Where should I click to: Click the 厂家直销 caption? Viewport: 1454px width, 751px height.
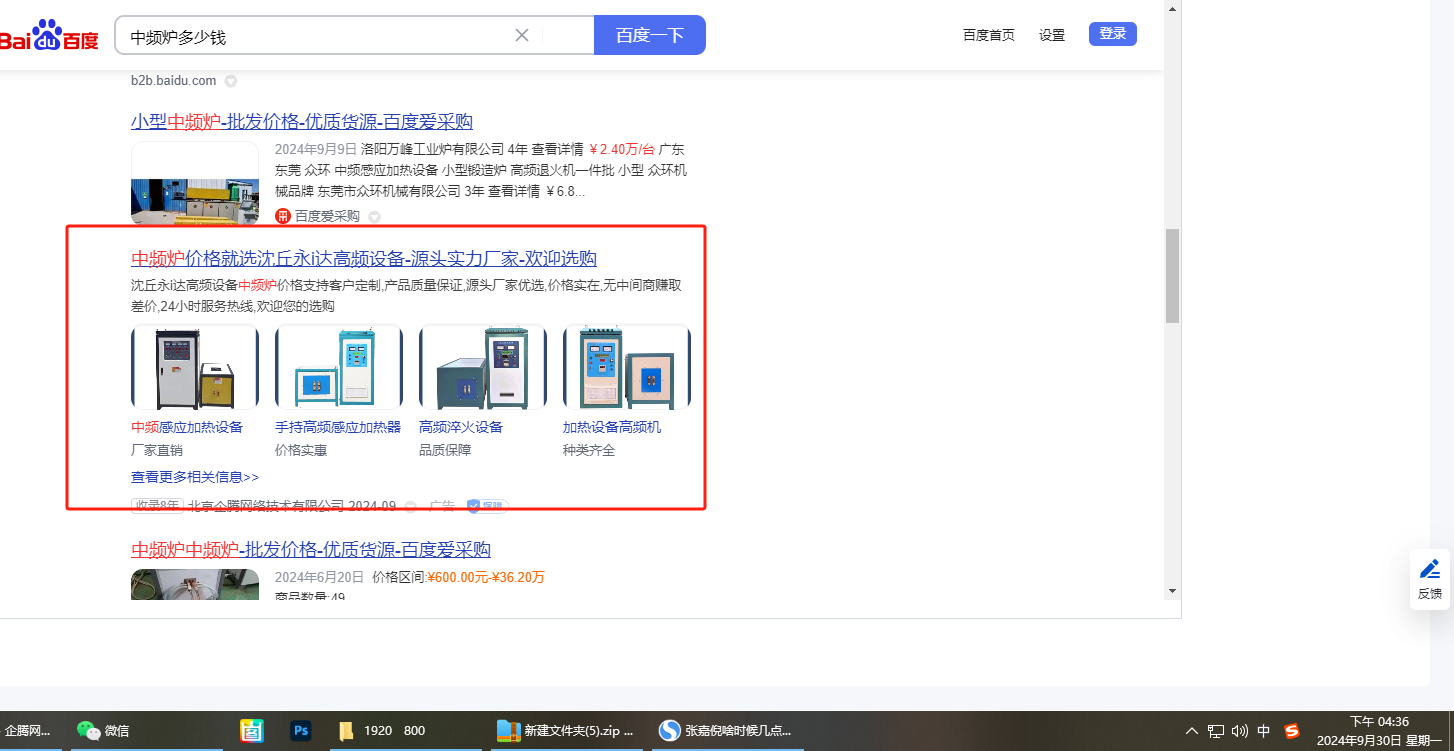click(157, 450)
